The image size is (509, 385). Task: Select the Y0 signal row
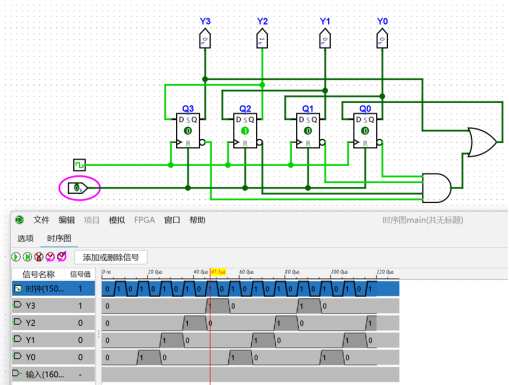[53, 357]
